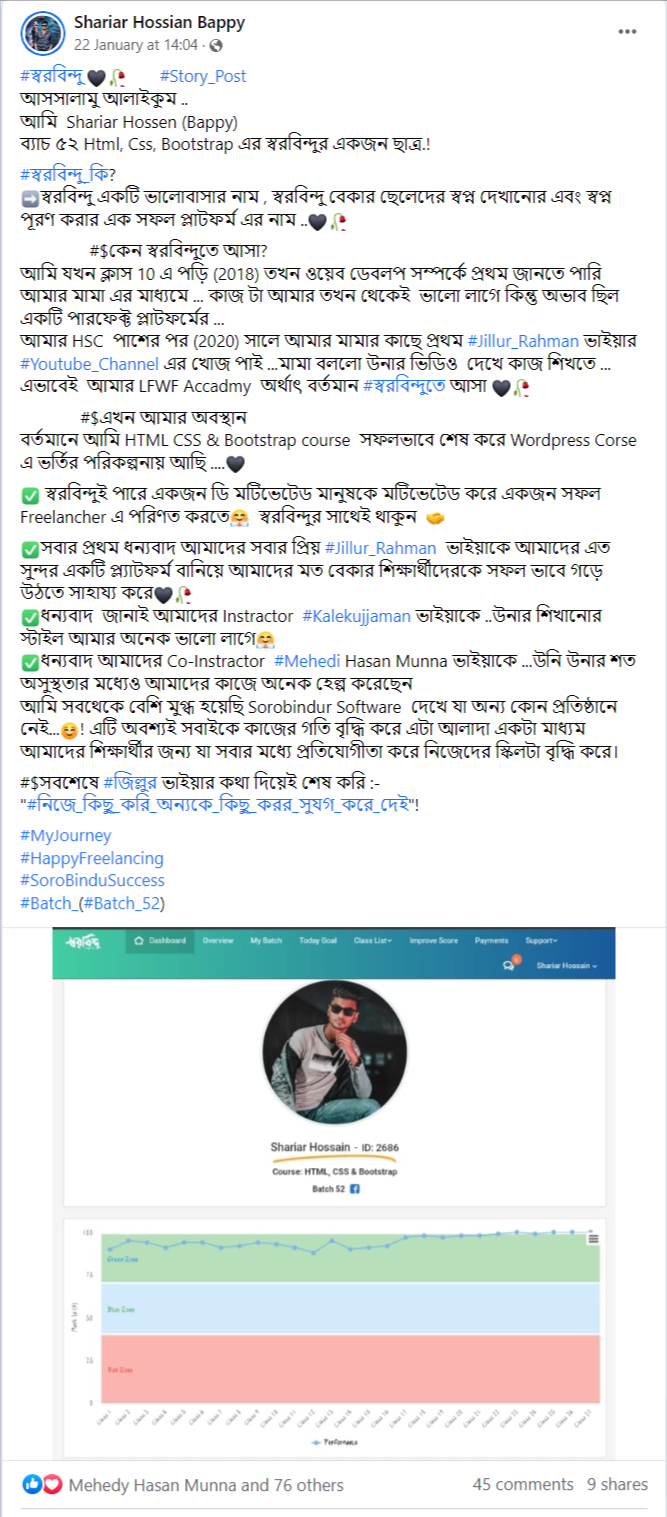
Task: Click the 9 shares link
Action: click(x=617, y=1484)
